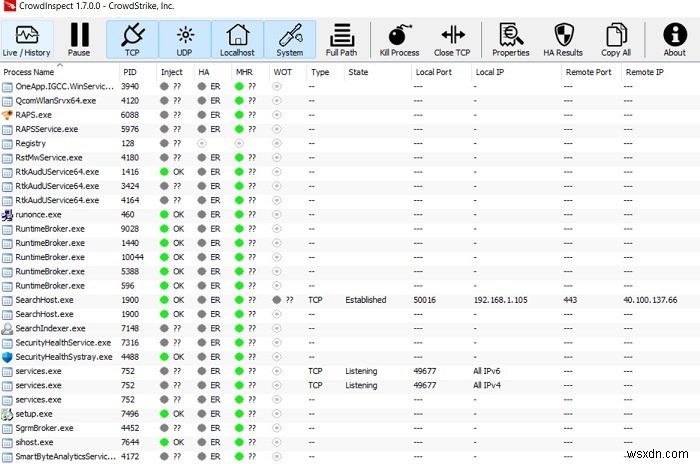Click local IP 192.168.1.105
This screenshot has height=464, width=700.
(x=500, y=300)
